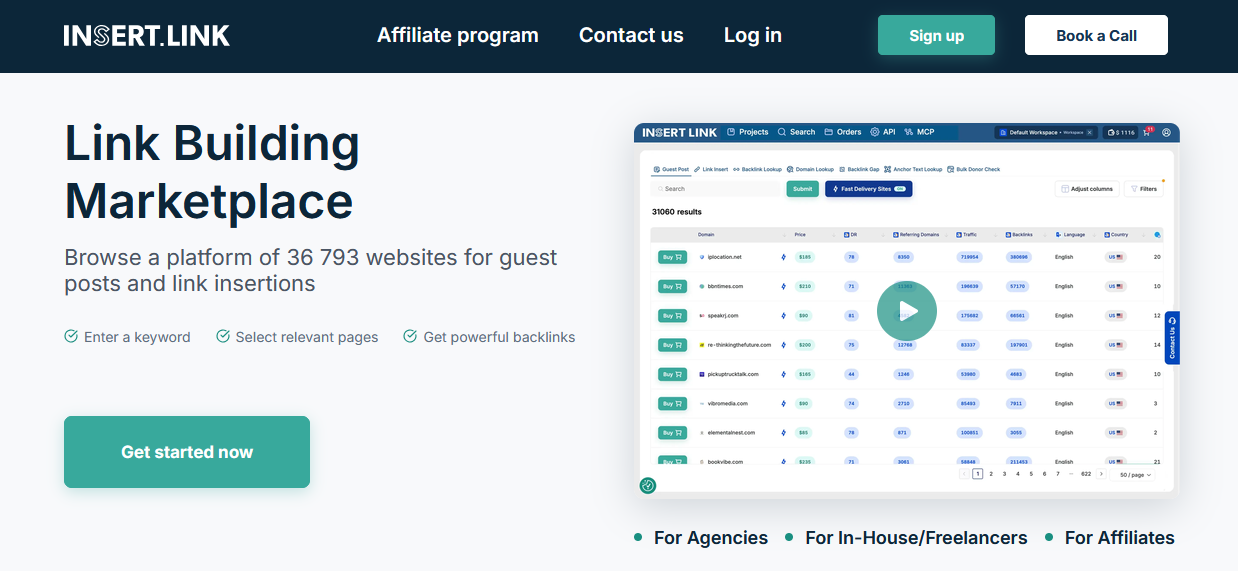Open the user account profile icon

click(1167, 132)
